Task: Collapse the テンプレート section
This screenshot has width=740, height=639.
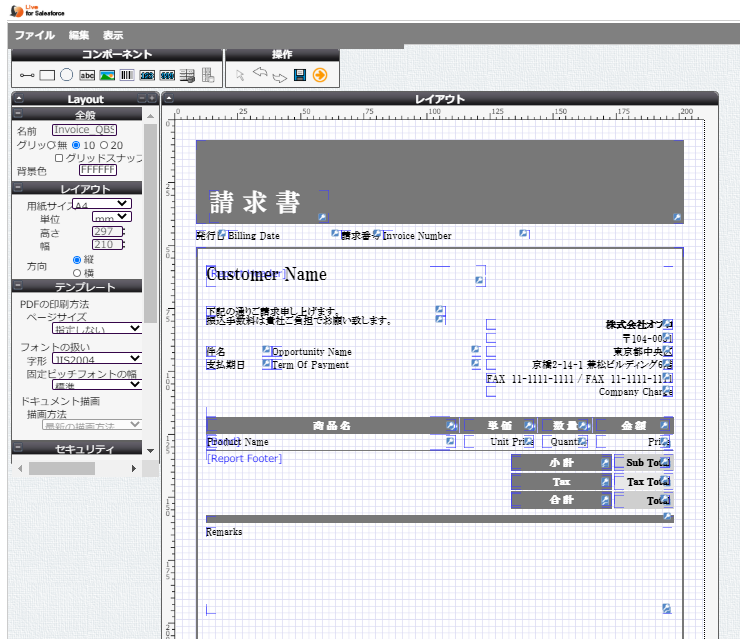Action: click(x=20, y=287)
